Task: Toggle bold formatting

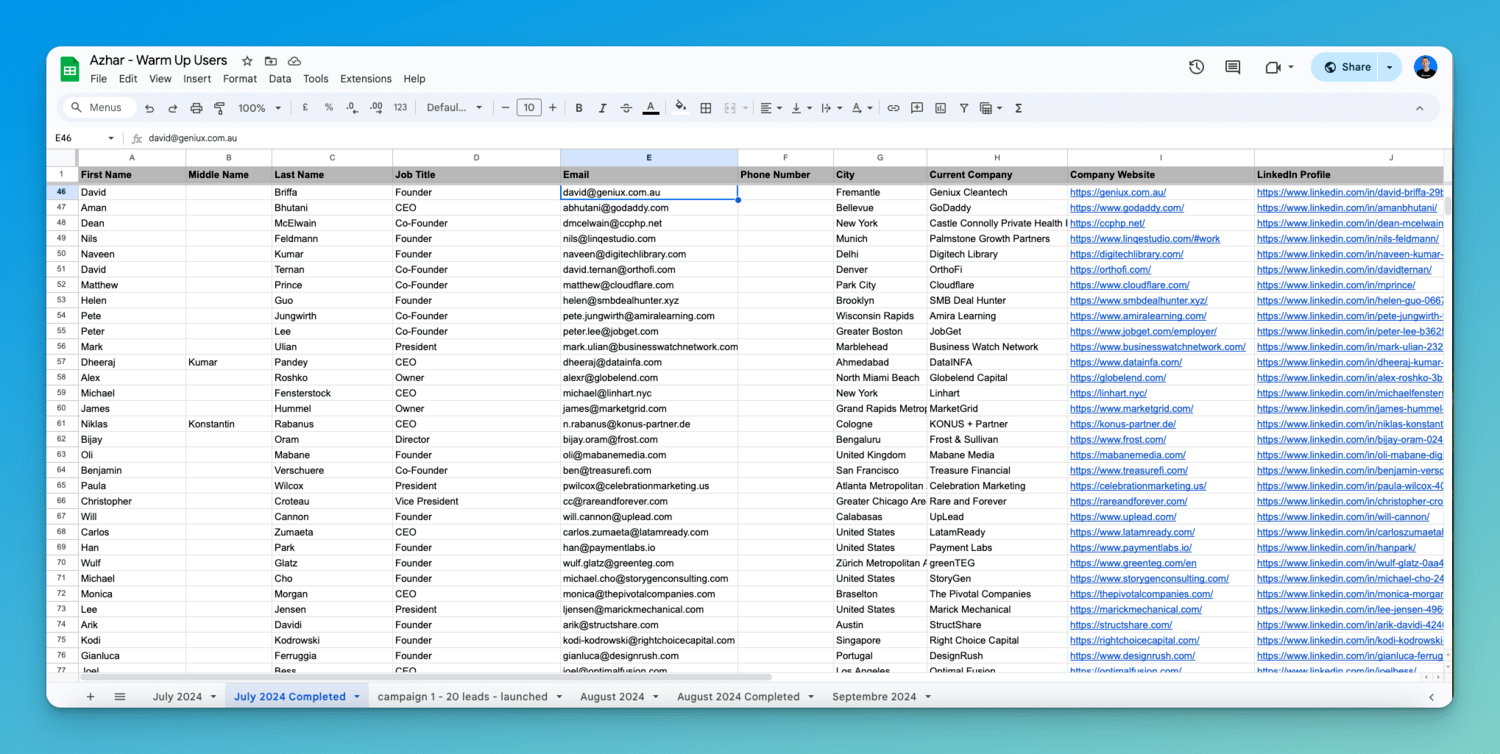Action: pos(579,107)
